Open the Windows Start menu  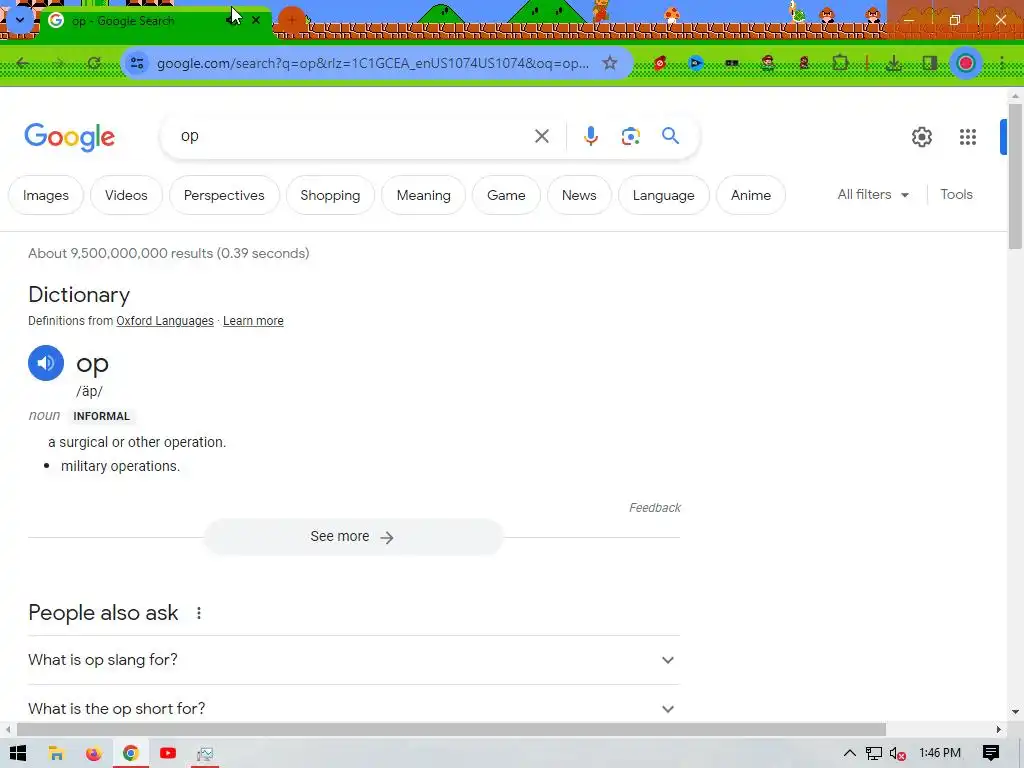click(x=18, y=753)
